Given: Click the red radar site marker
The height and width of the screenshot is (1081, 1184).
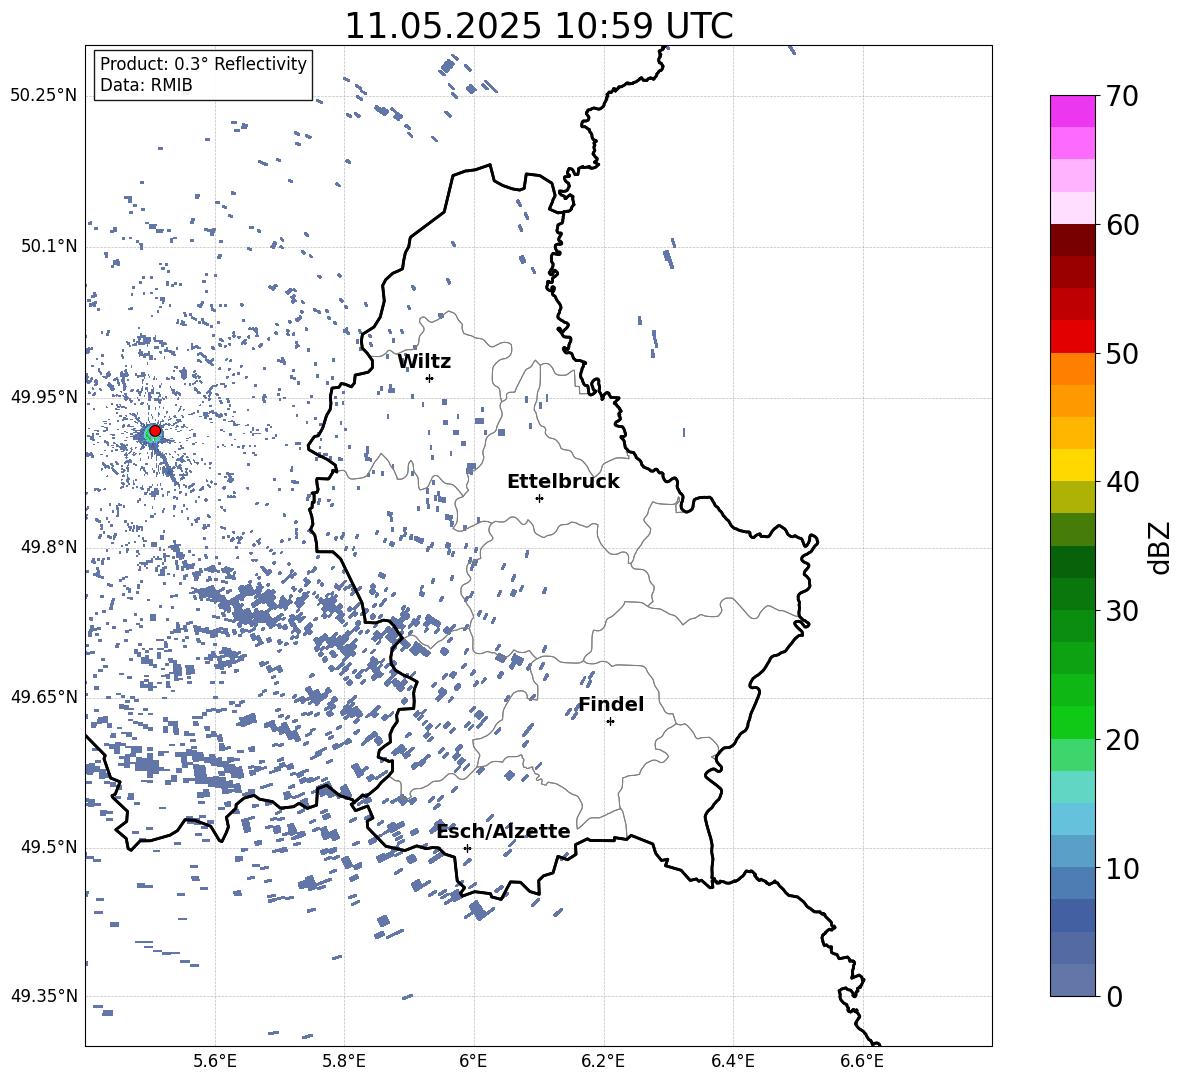Looking at the screenshot, I should (155, 431).
